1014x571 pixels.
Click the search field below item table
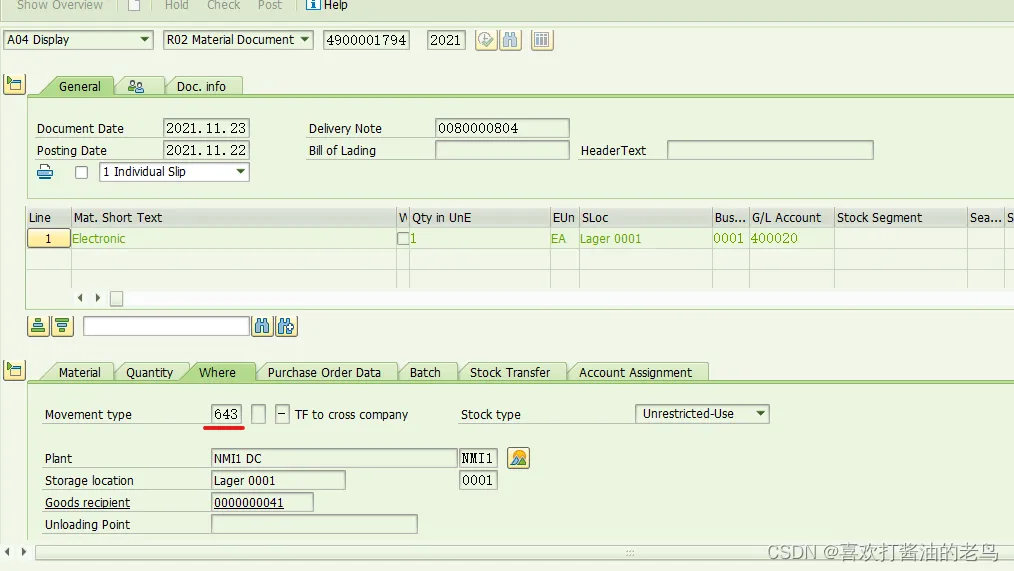coord(166,326)
